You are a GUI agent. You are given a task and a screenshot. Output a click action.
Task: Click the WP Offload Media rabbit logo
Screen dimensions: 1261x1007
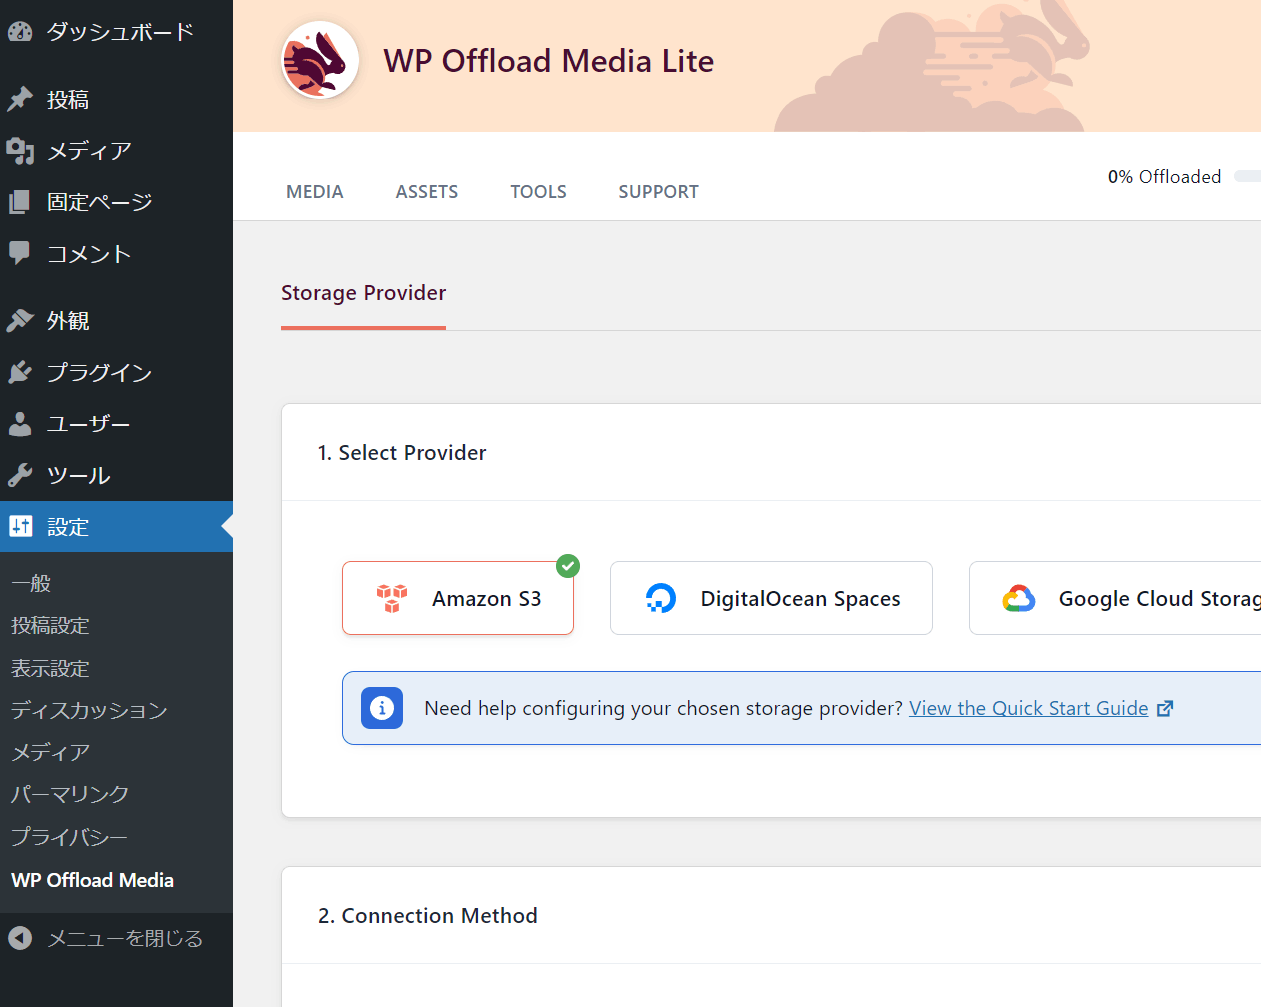point(320,61)
